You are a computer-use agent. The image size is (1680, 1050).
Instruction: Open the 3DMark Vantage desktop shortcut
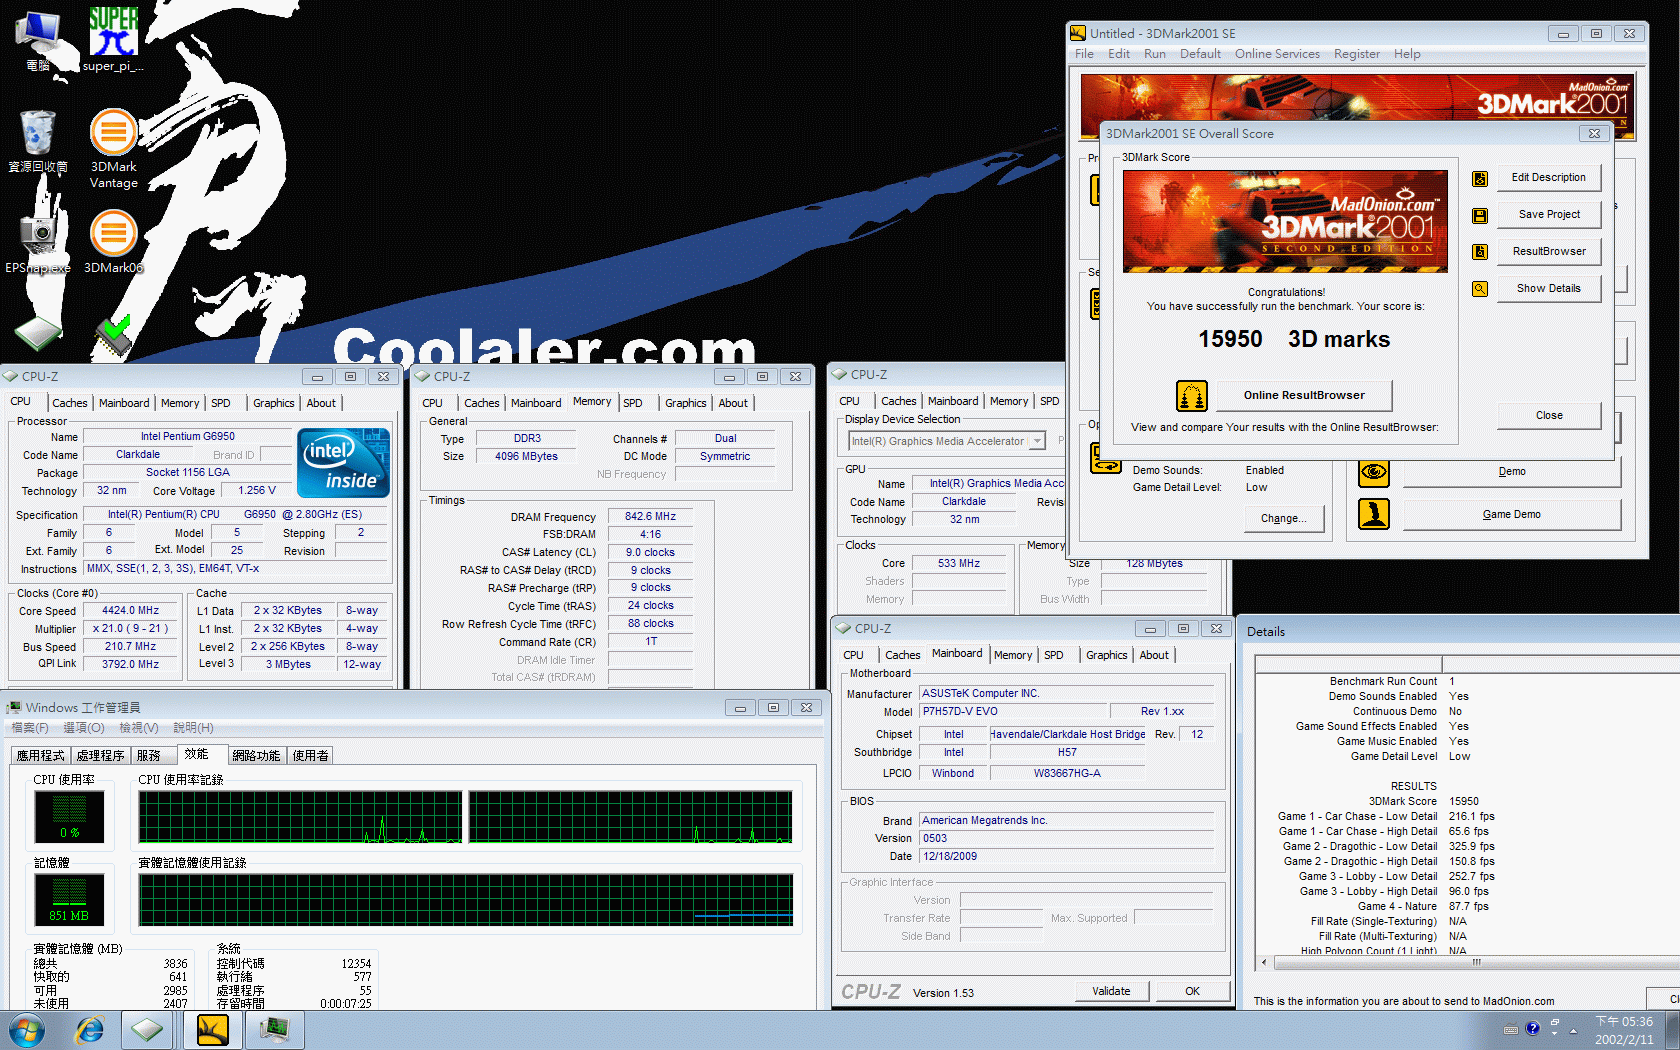pos(113,149)
